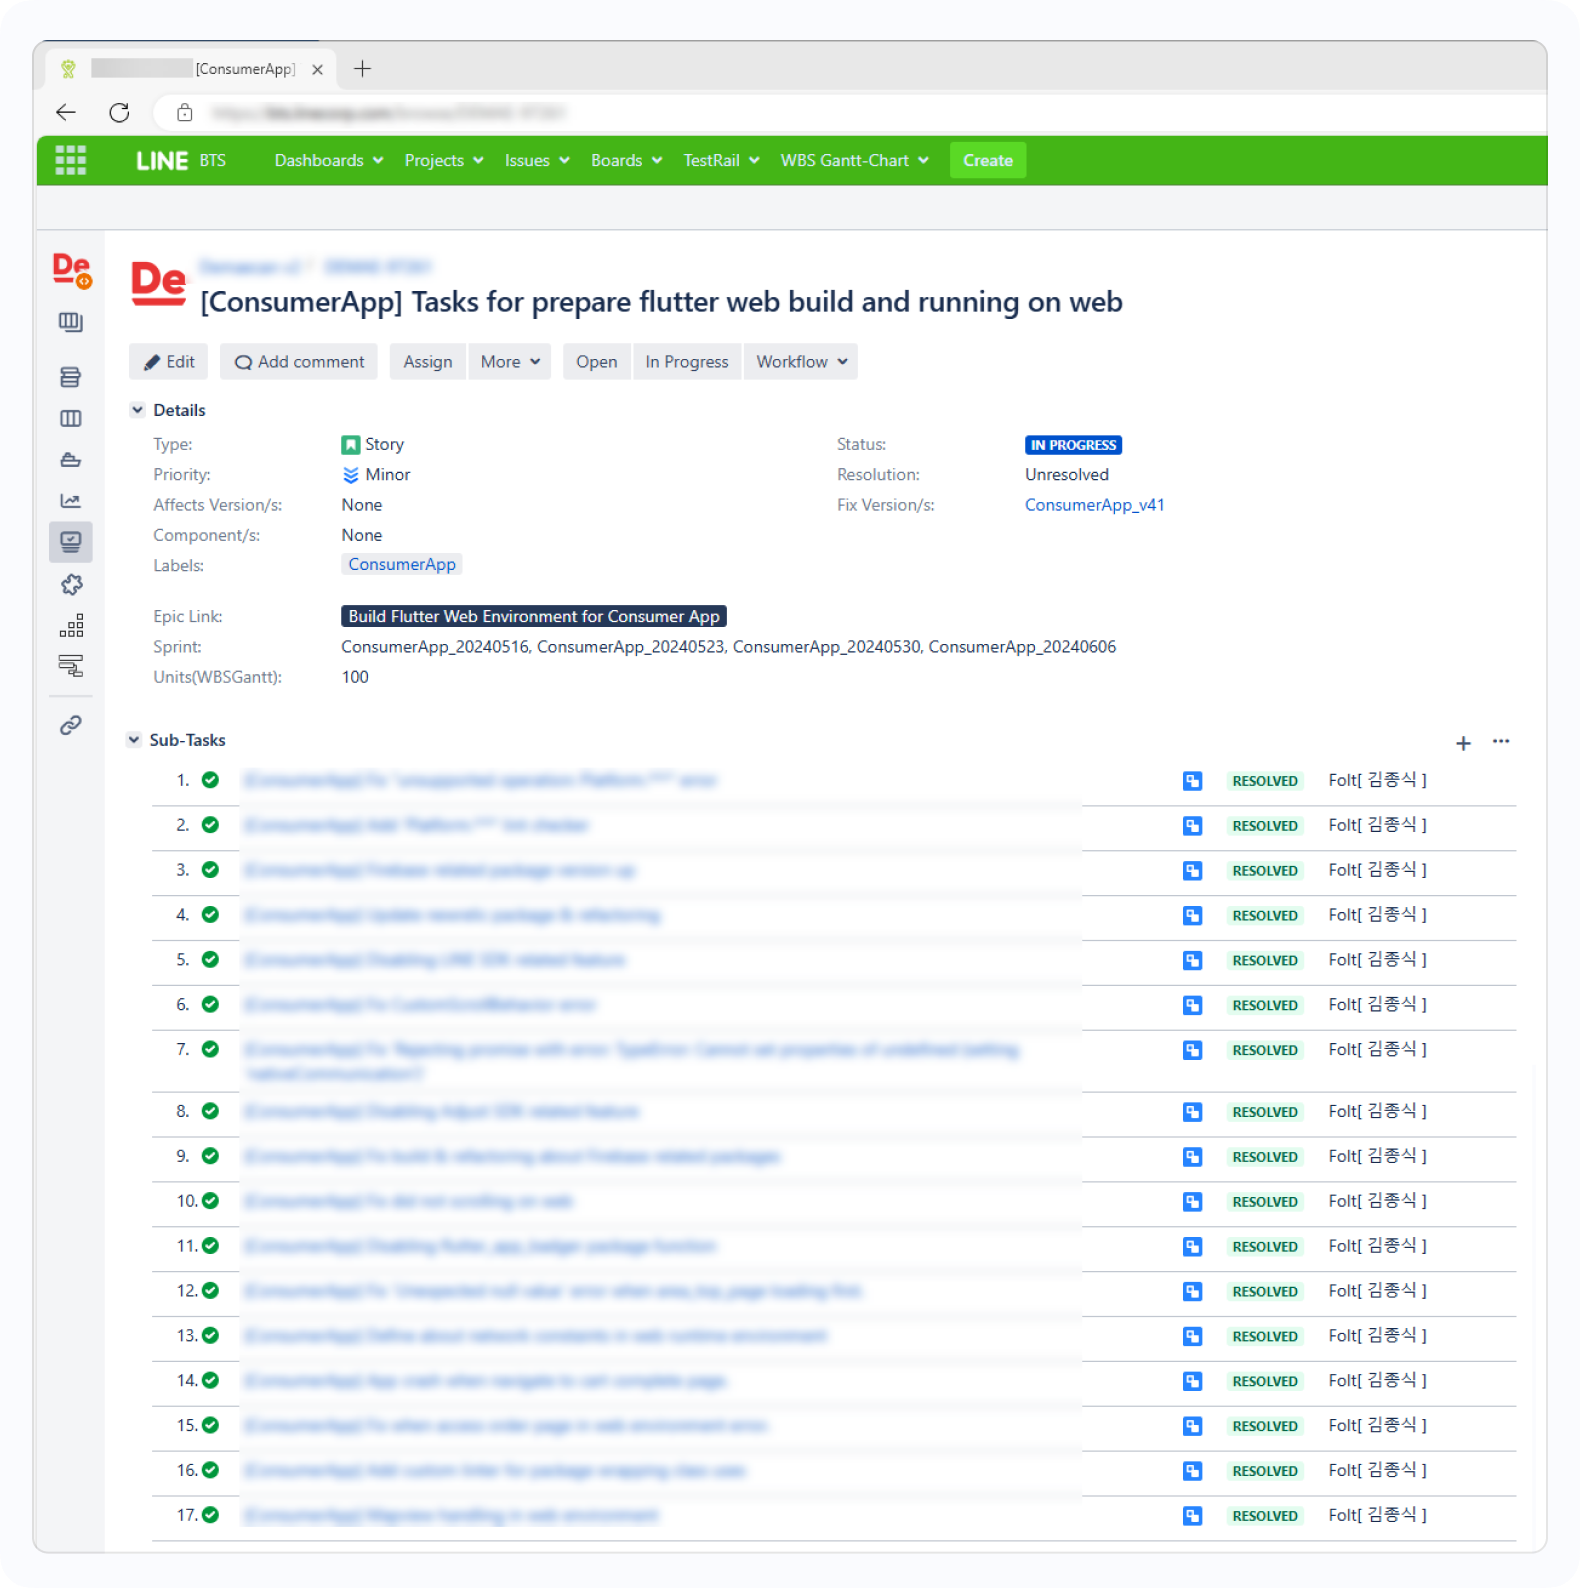Click the ConsumerApp label link
The height and width of the screenshot is (1588, 1580).
[402, 565]
